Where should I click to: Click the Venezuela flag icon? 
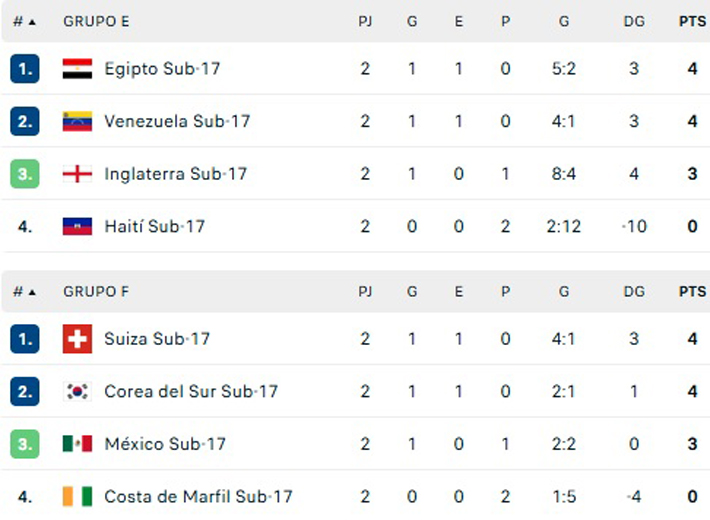click(x=77, y=122)
